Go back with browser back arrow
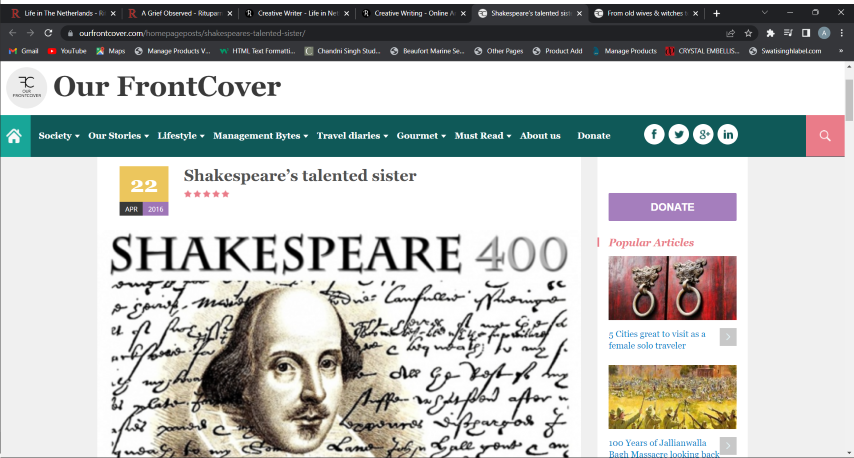The image size is (854, 458). point(13,33)
